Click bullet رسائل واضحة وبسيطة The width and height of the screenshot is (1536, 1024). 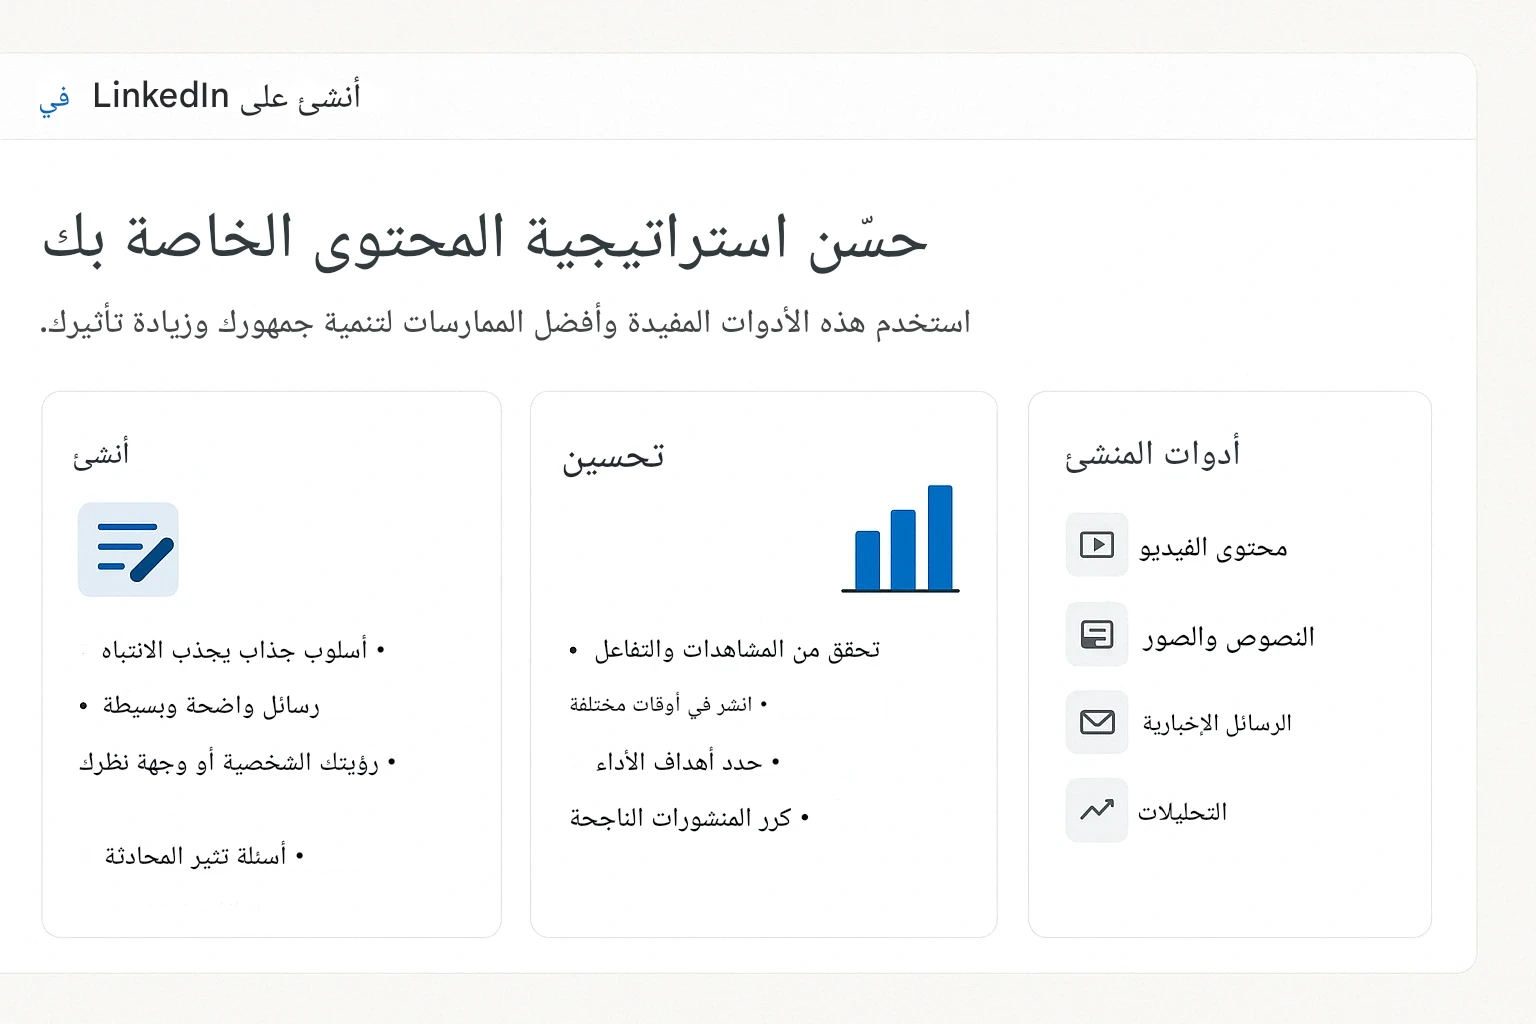point(200,706)
